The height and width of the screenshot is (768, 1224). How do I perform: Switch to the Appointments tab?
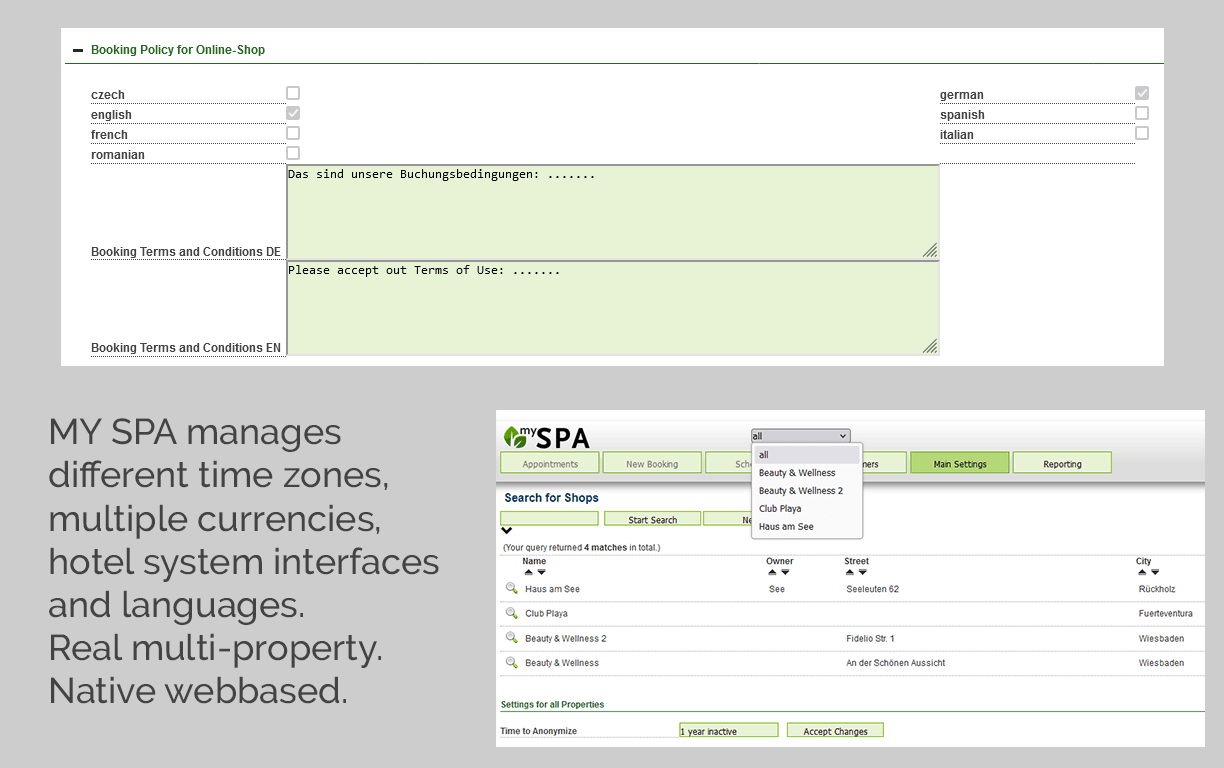549,463
